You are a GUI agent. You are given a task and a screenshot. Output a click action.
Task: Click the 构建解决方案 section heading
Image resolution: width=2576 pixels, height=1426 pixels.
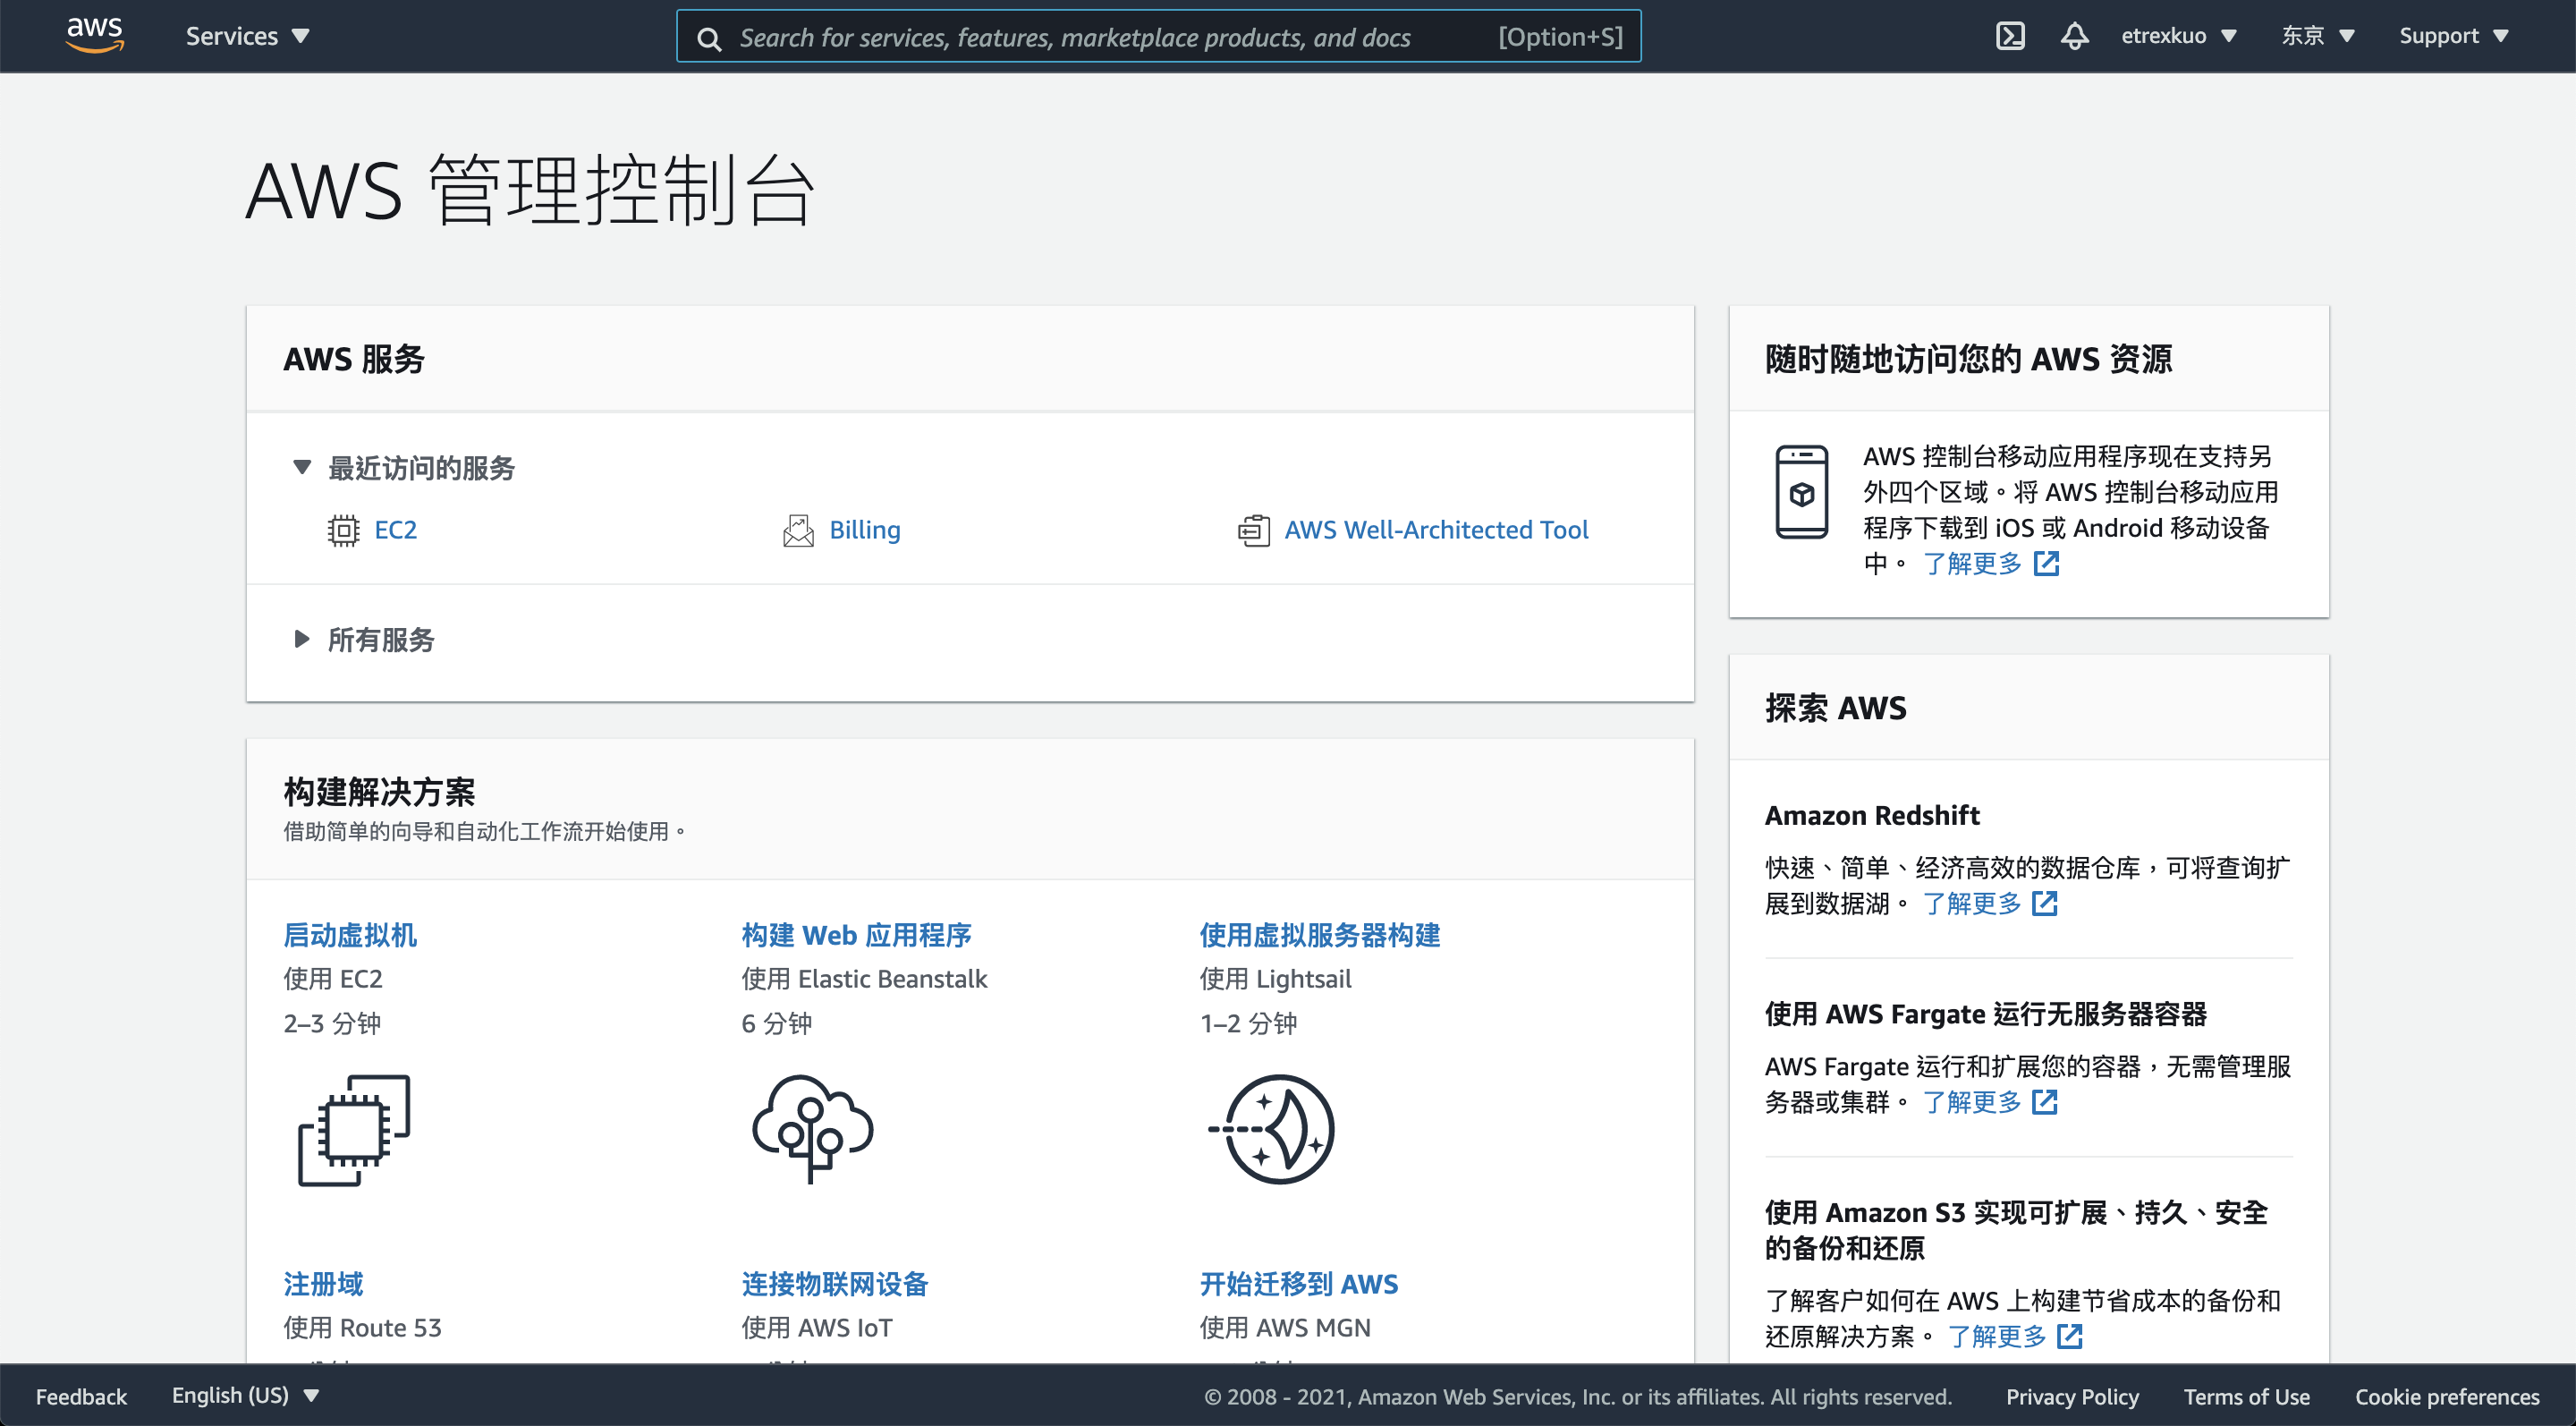click(379, 792)
